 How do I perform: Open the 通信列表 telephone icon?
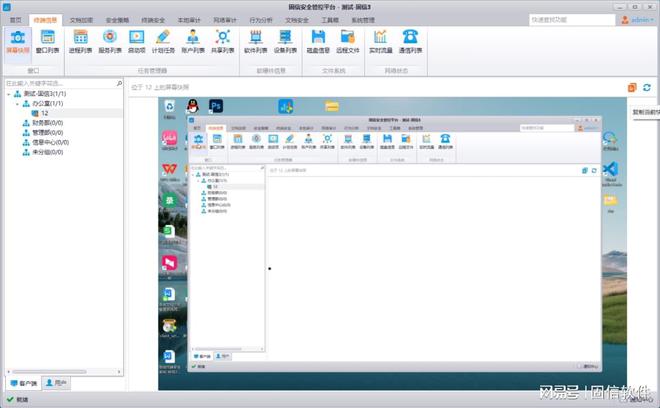410,42
